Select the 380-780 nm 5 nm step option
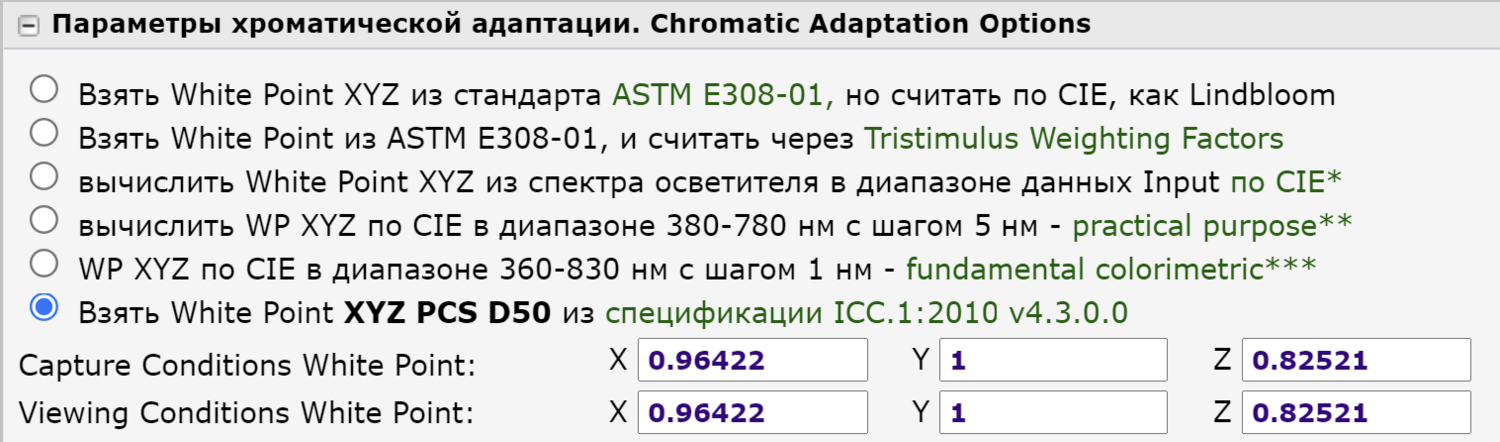 pyautogui.click(x=44, y=221)
